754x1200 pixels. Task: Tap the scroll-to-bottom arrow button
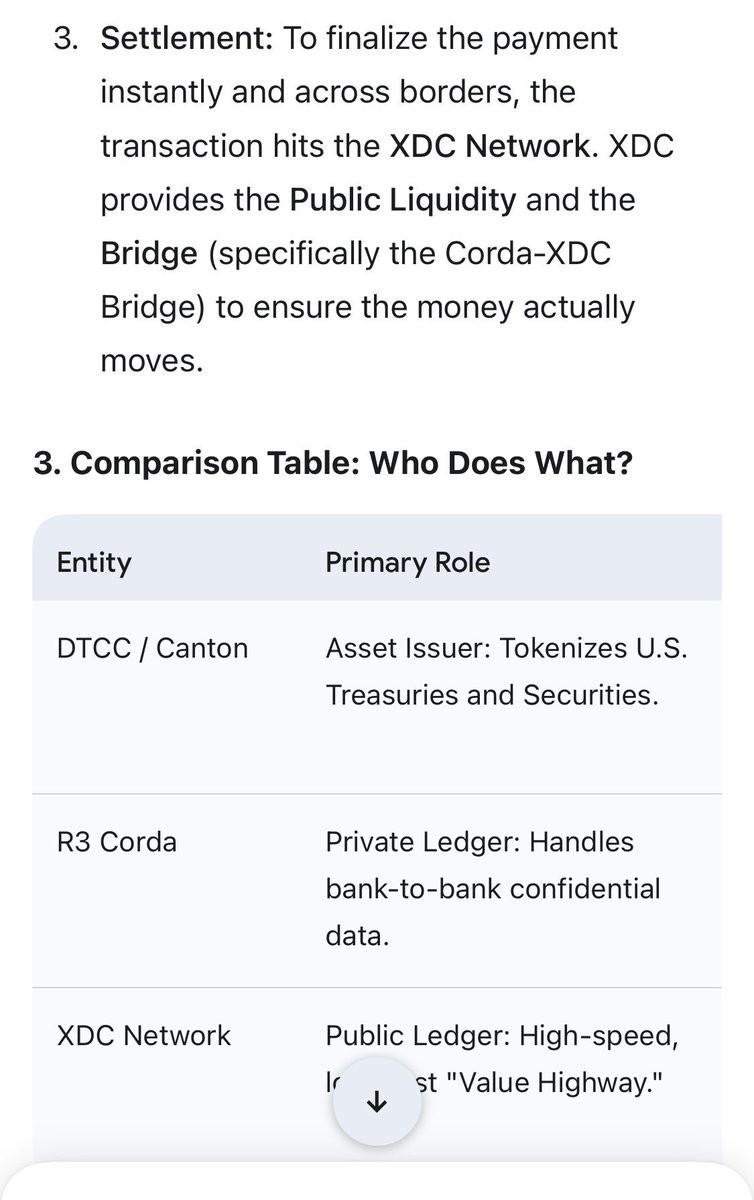pos(376,1102)
